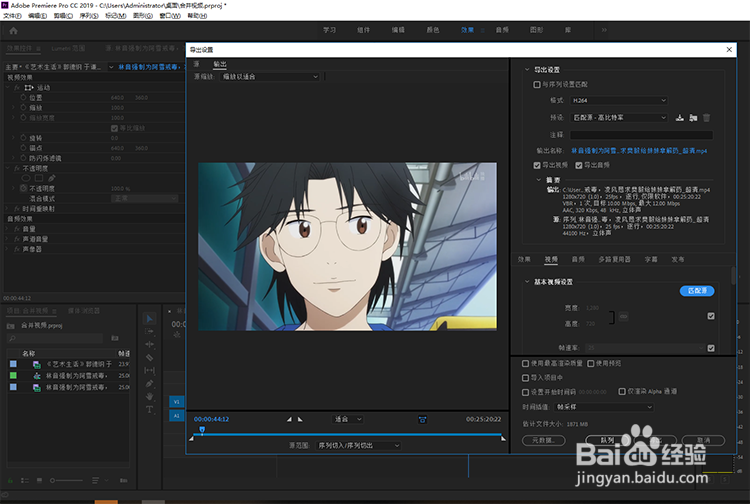Viewport: 750px width, 504px height.
Task: Select the Type tool
Action: click(x=150, y=409)
